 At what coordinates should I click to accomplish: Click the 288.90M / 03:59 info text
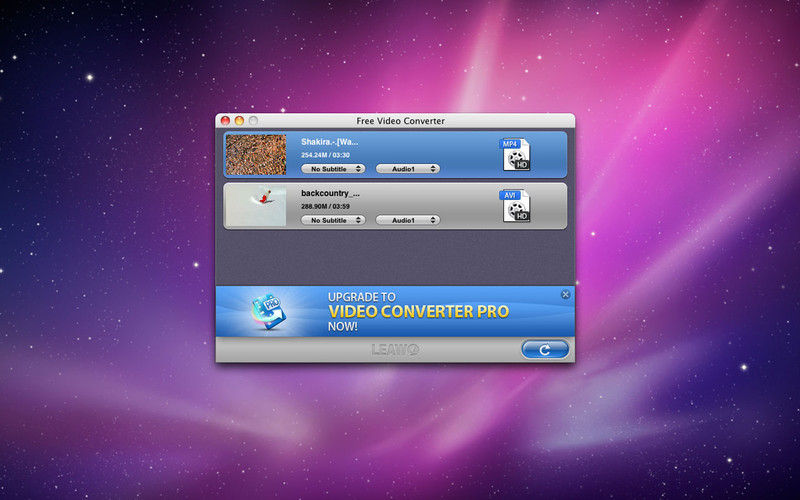(326, 207)
